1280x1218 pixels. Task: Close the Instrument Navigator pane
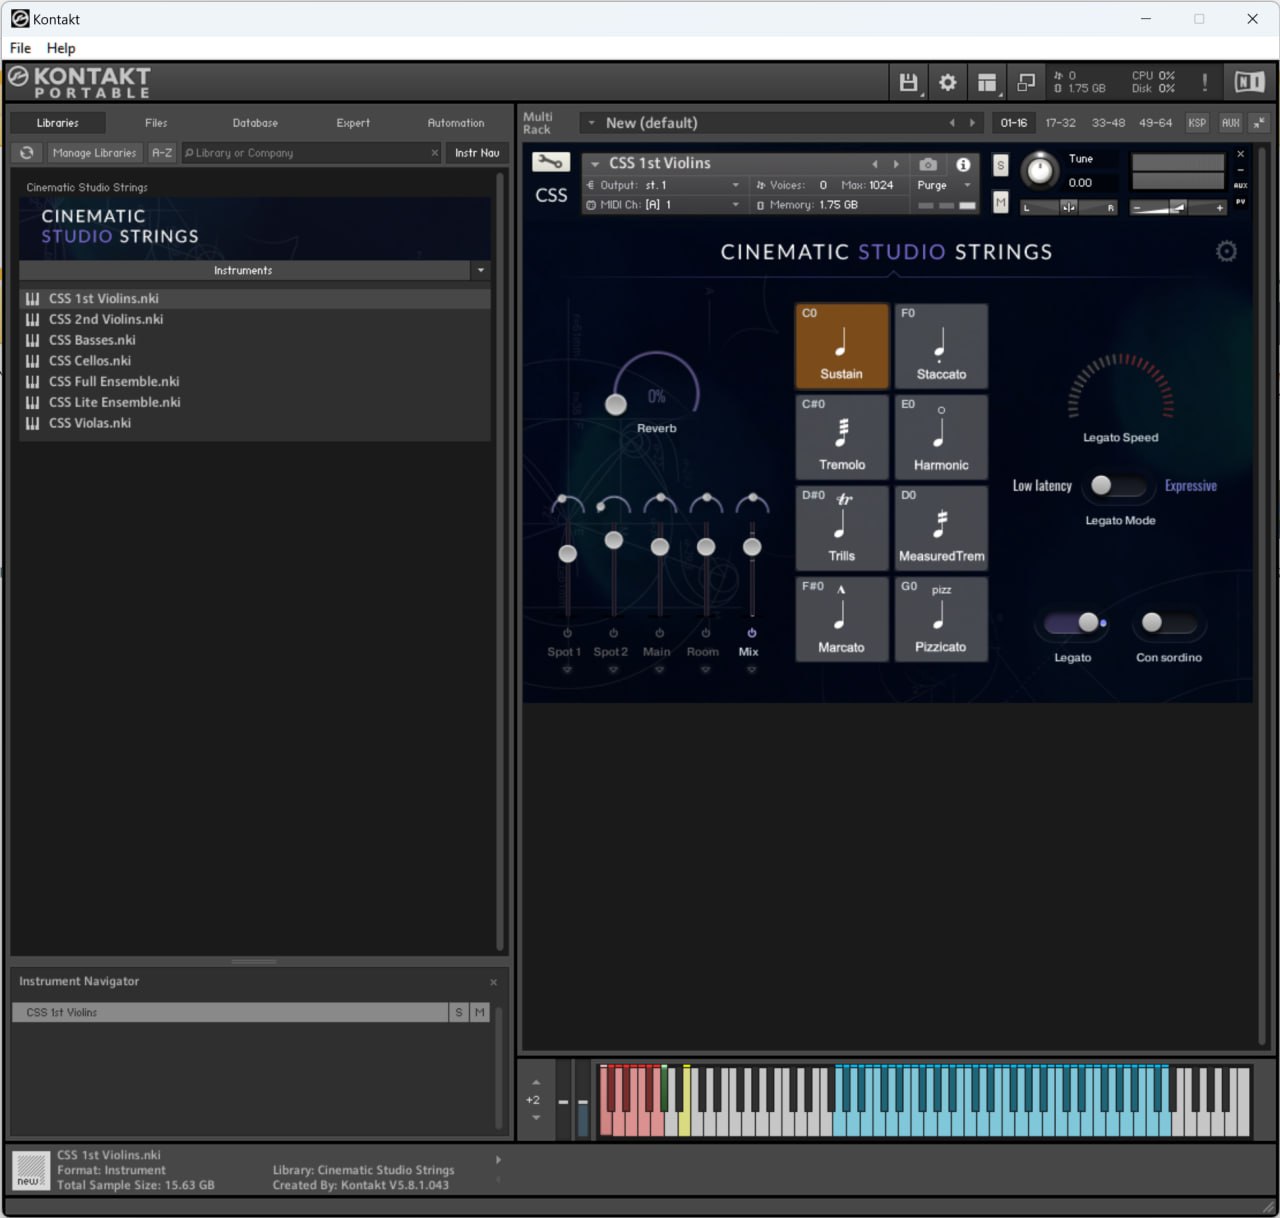click(493, 982)
